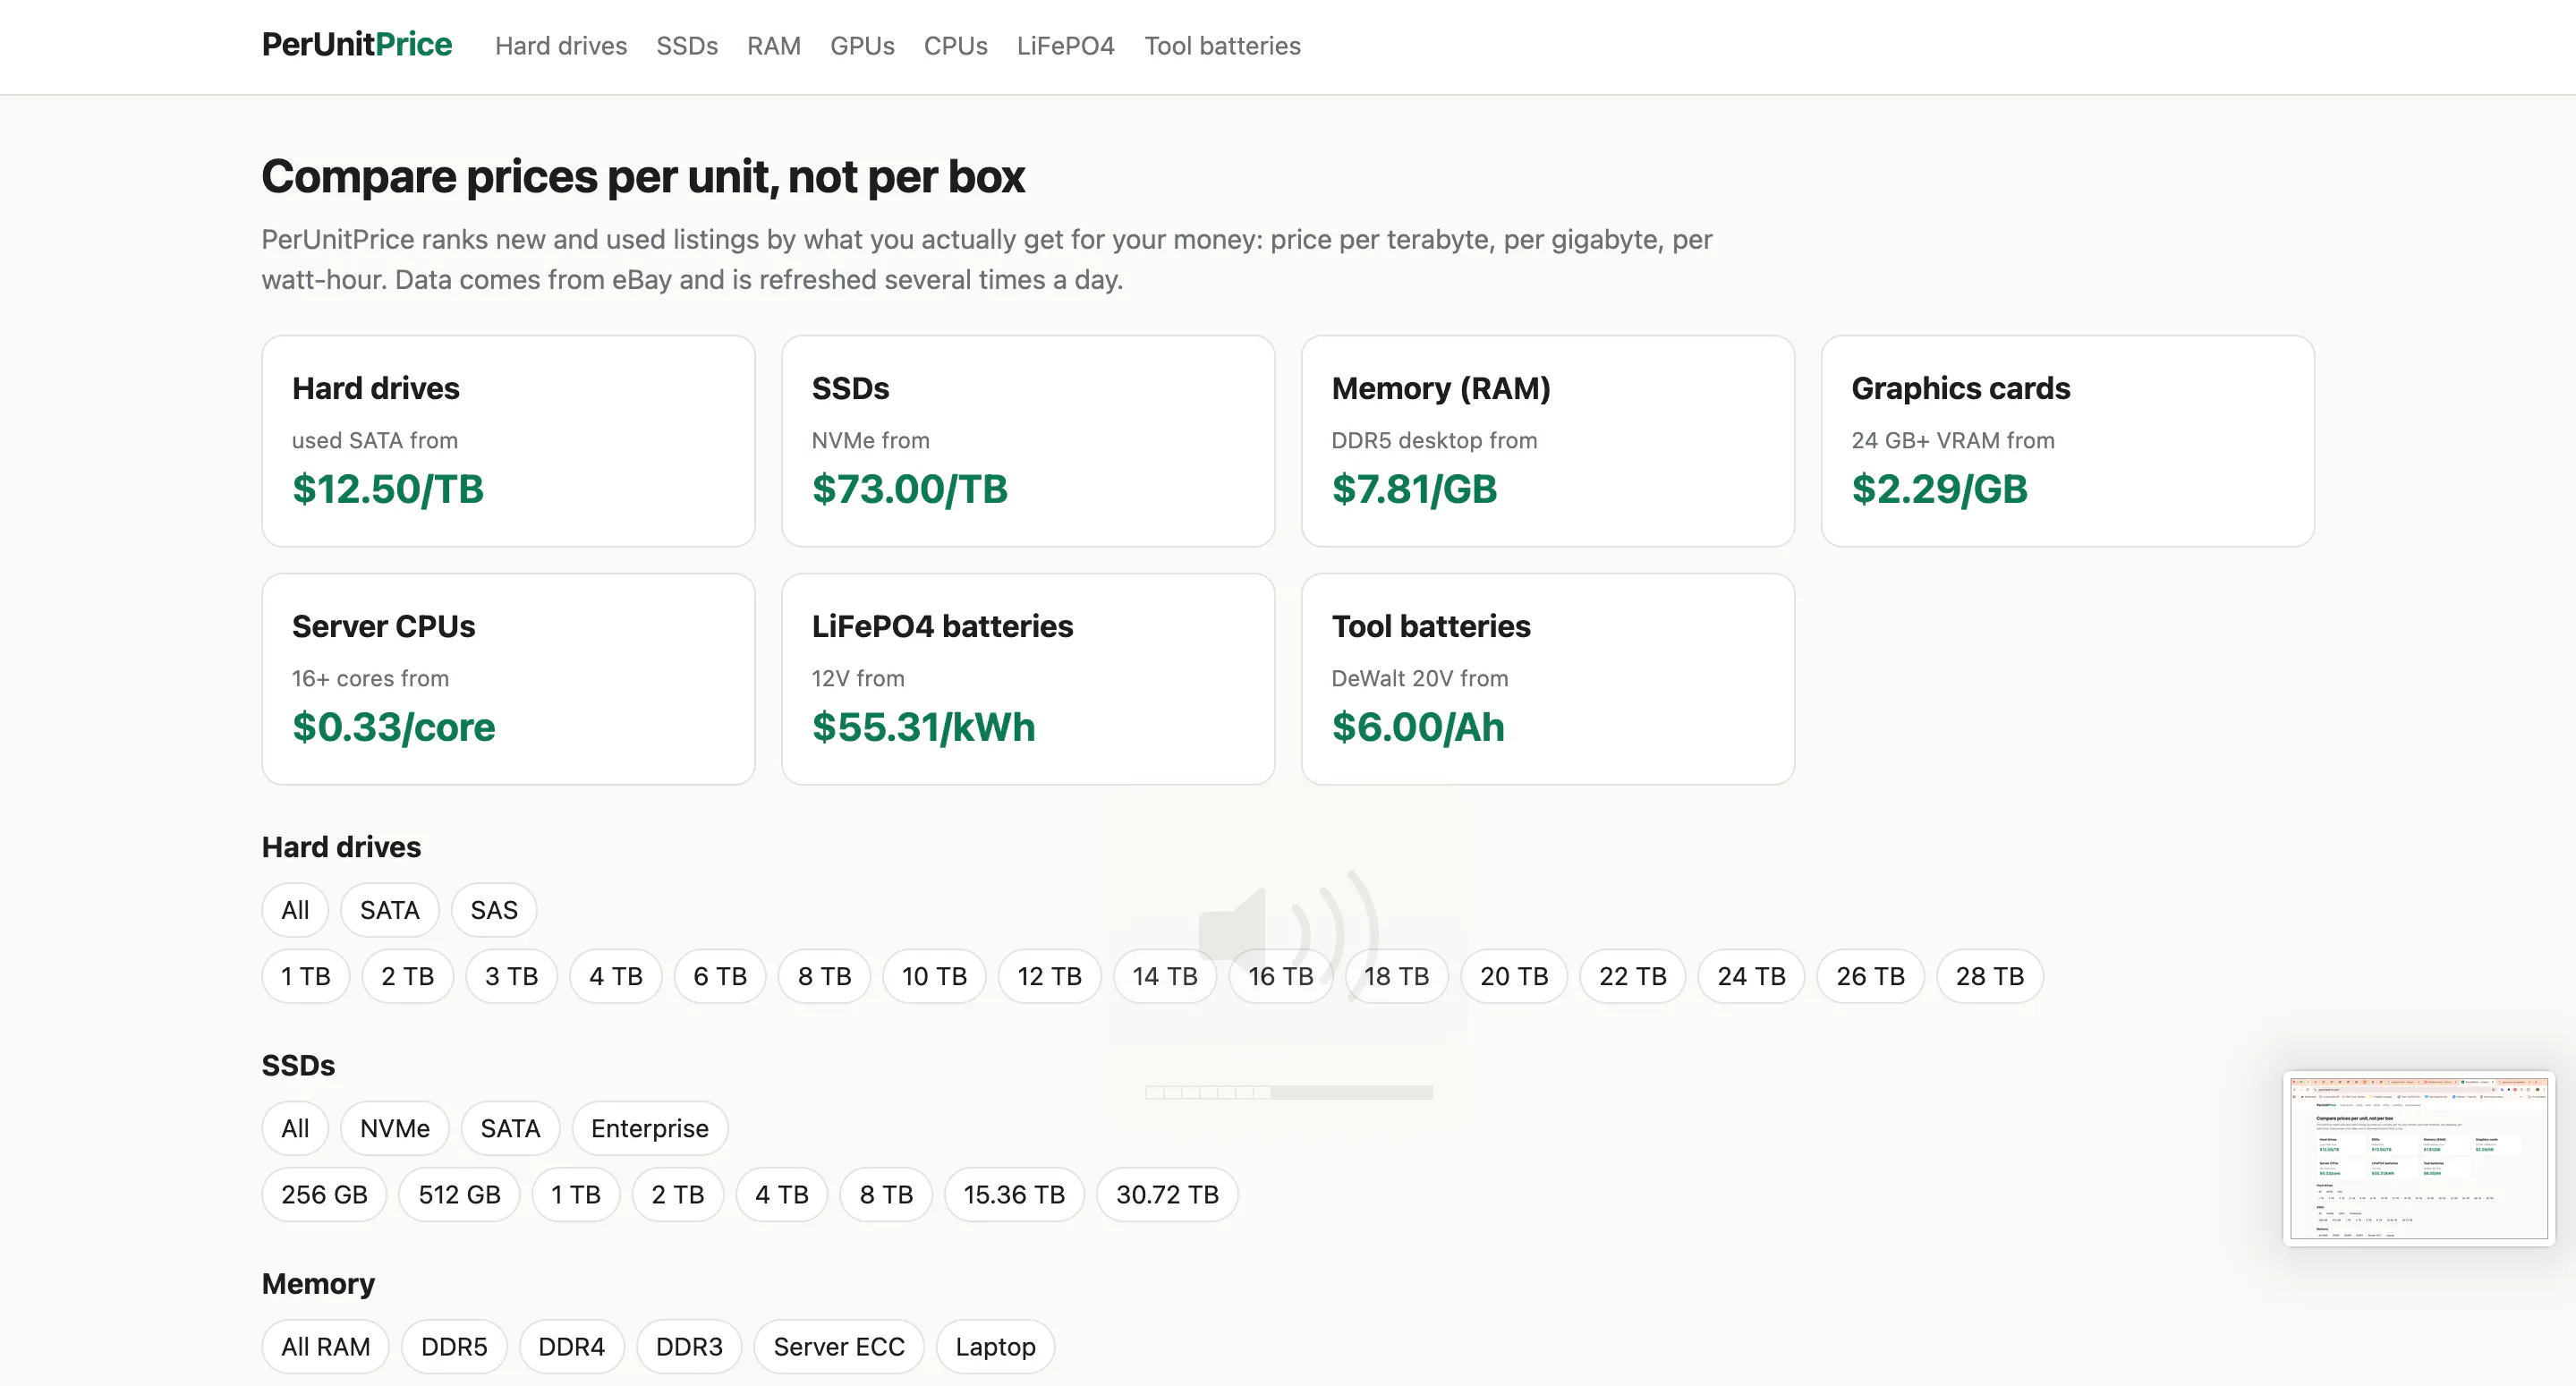Select the SATA chip under SSDs
2576x1386 pixels.
(510, 1128)
